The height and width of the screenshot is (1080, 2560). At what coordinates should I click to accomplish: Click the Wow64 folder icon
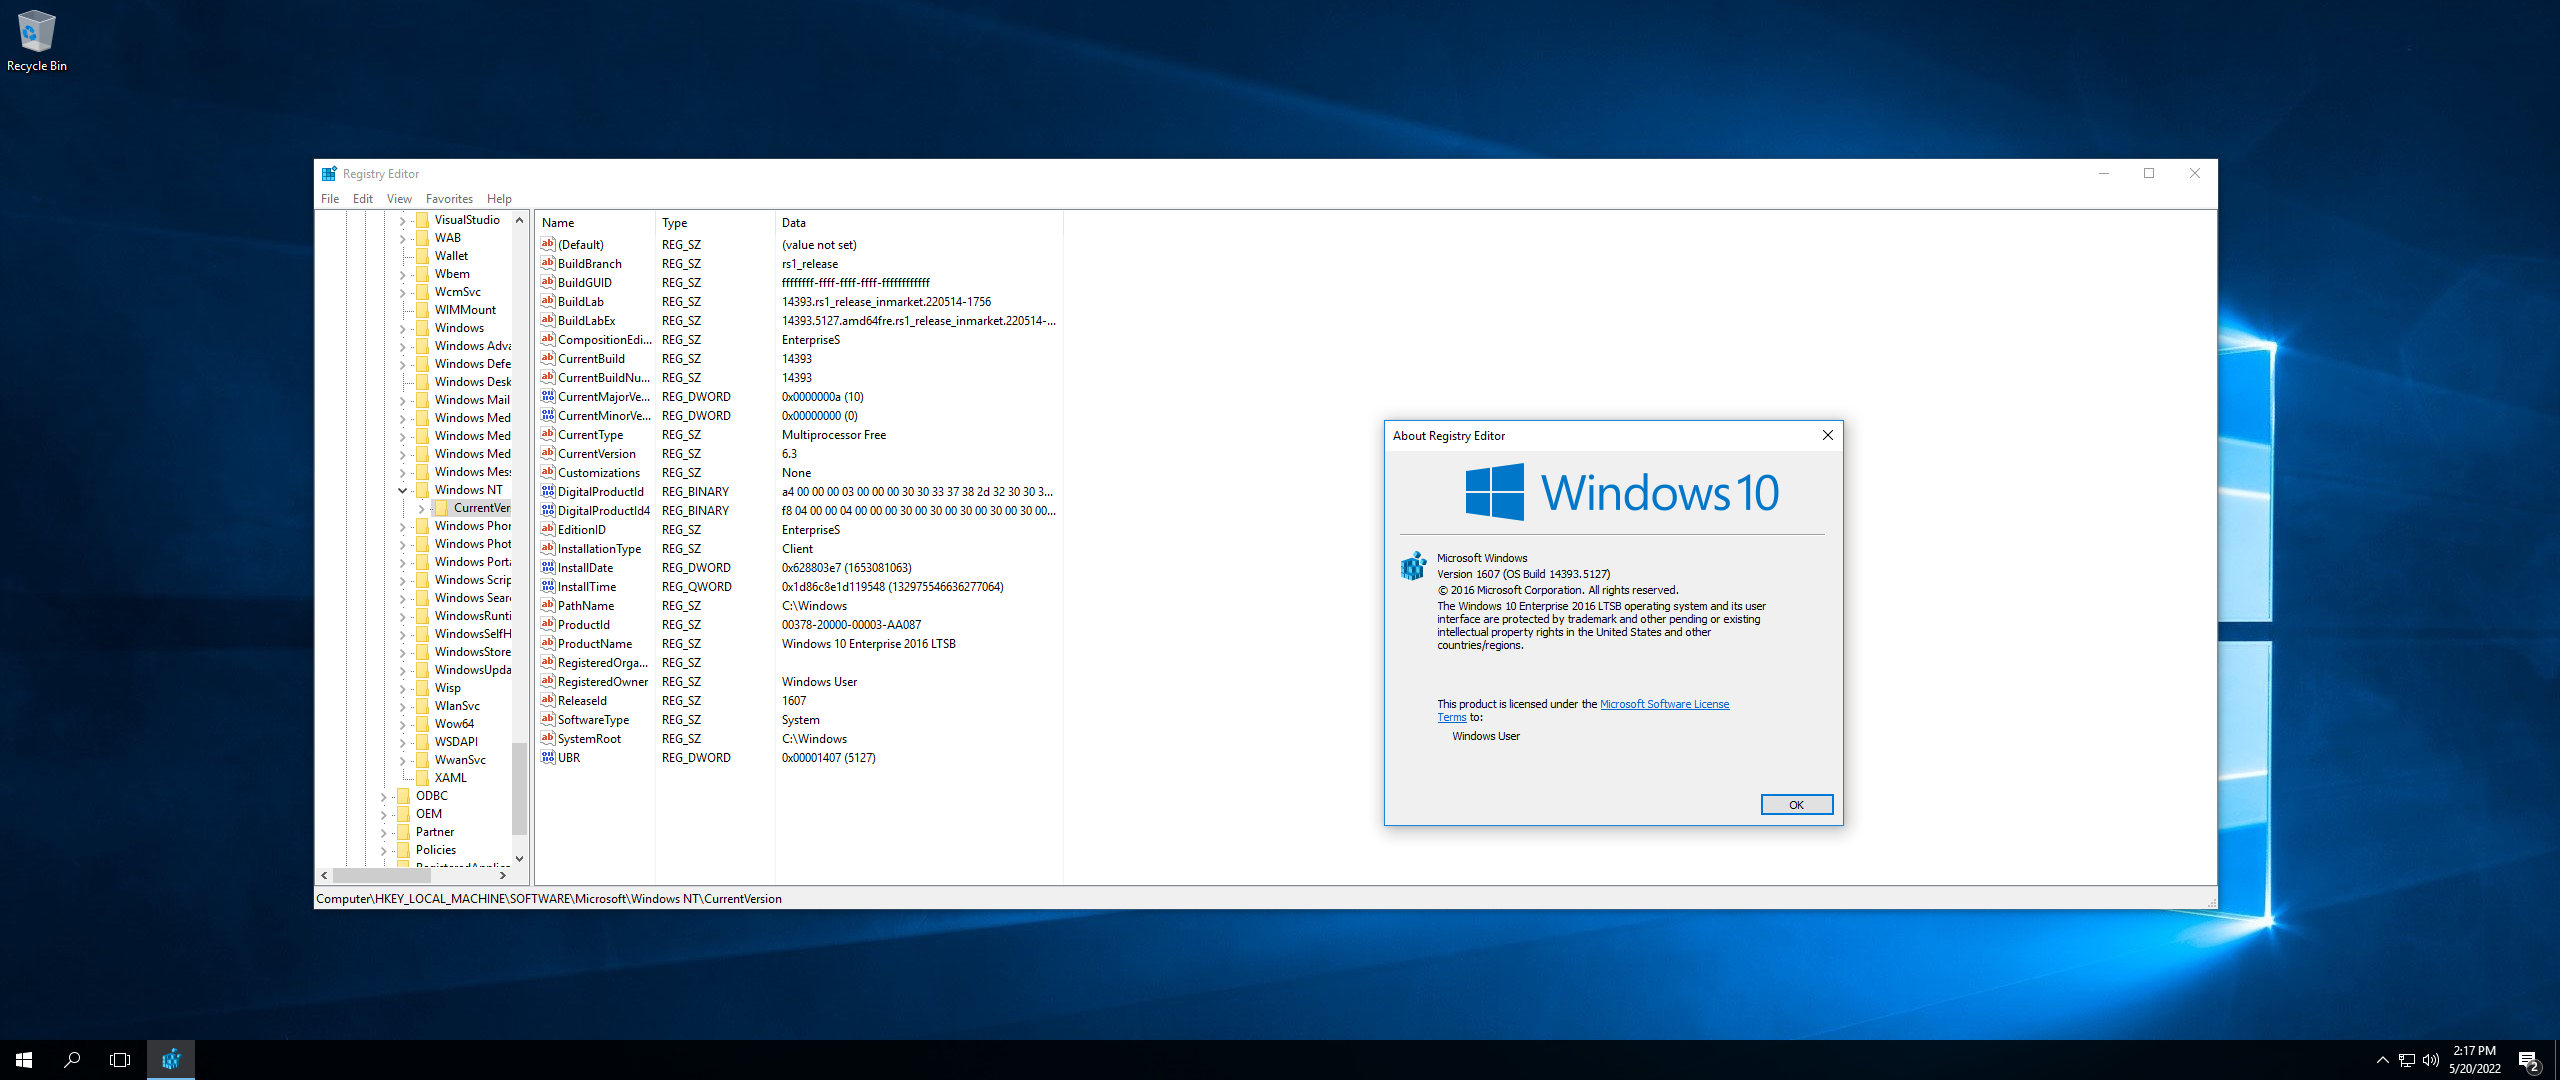coord(423,724)
